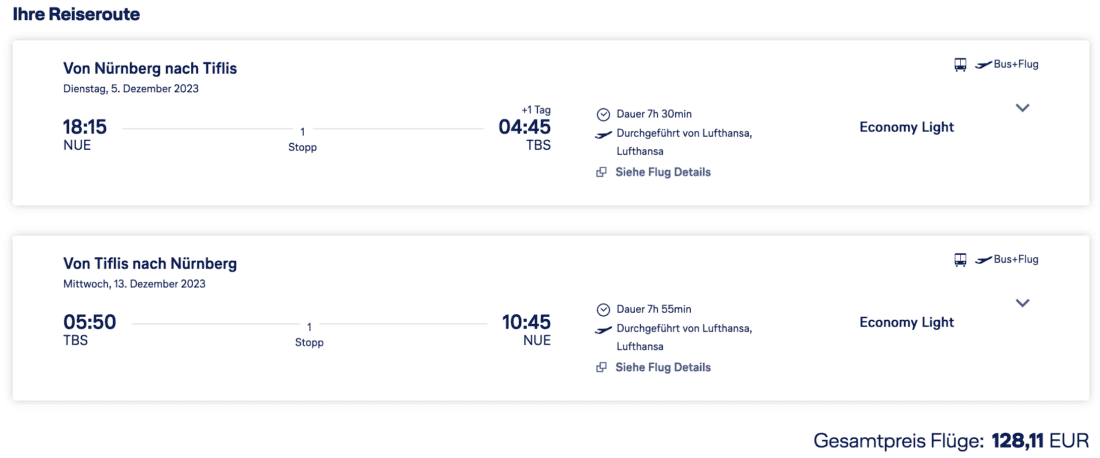Select the return Economy Light fare label
This screenshot has height=458, width=1100.
point(906,322)
